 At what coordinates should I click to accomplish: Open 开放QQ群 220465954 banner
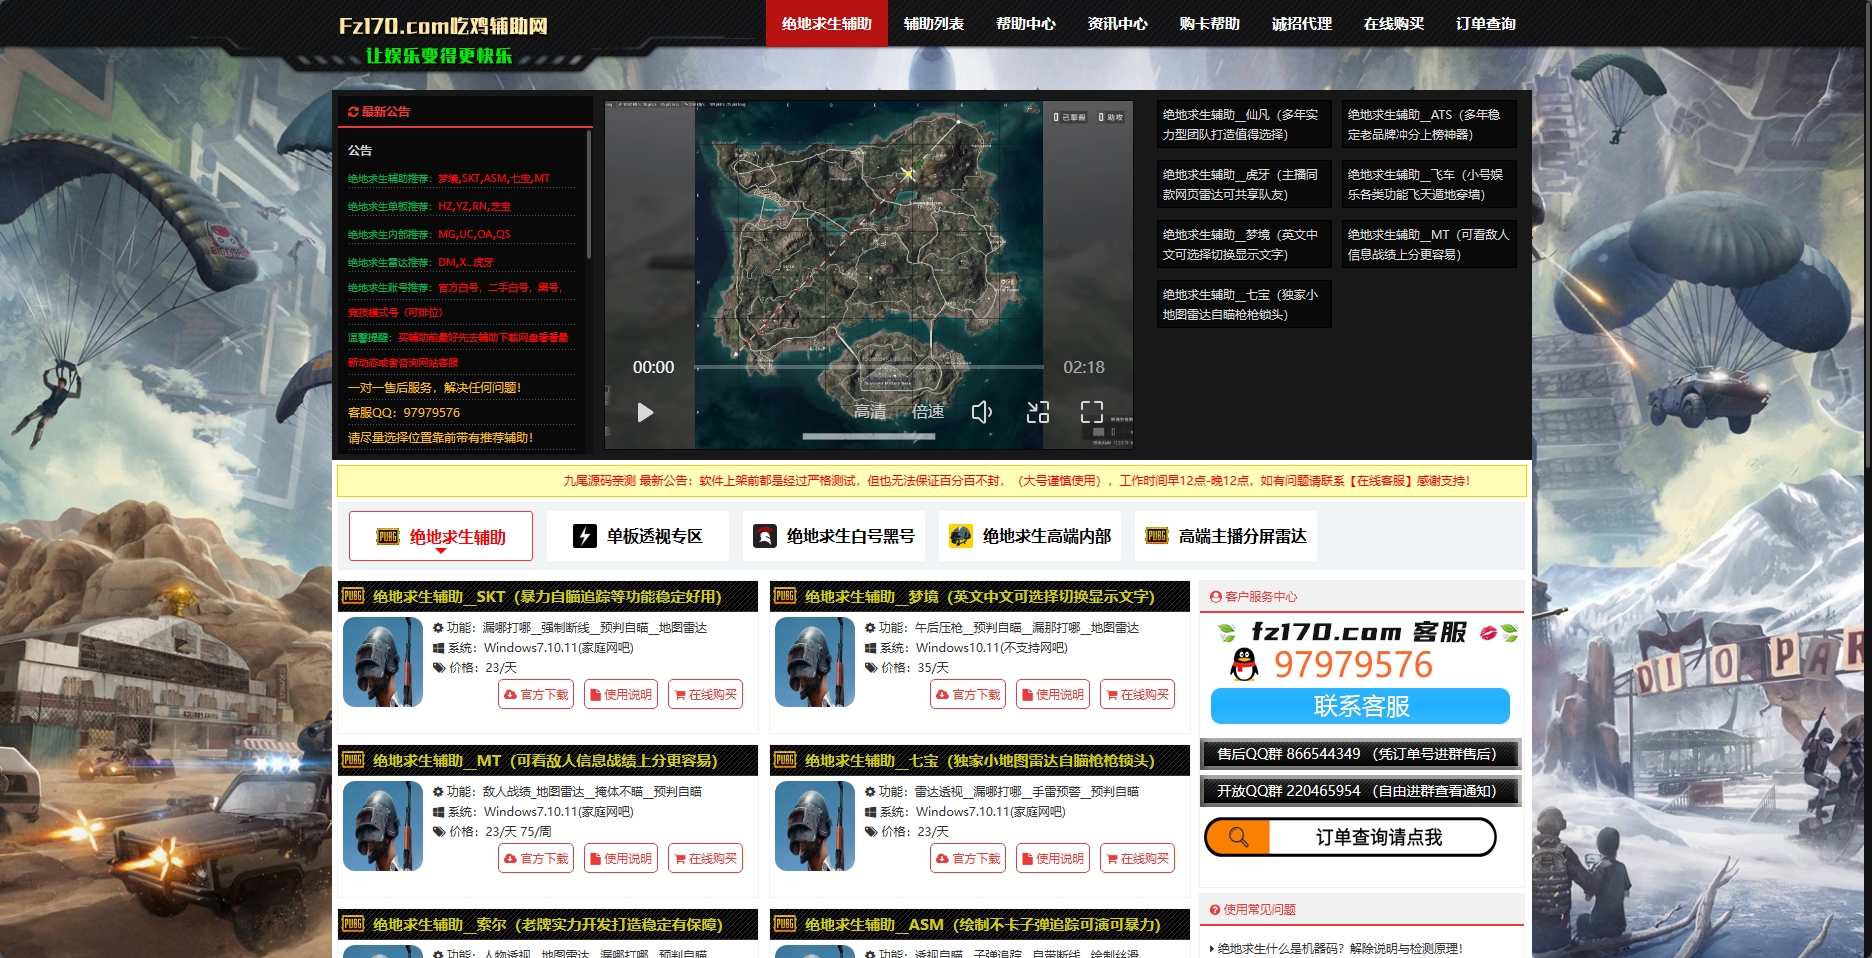coord(1360,791)
